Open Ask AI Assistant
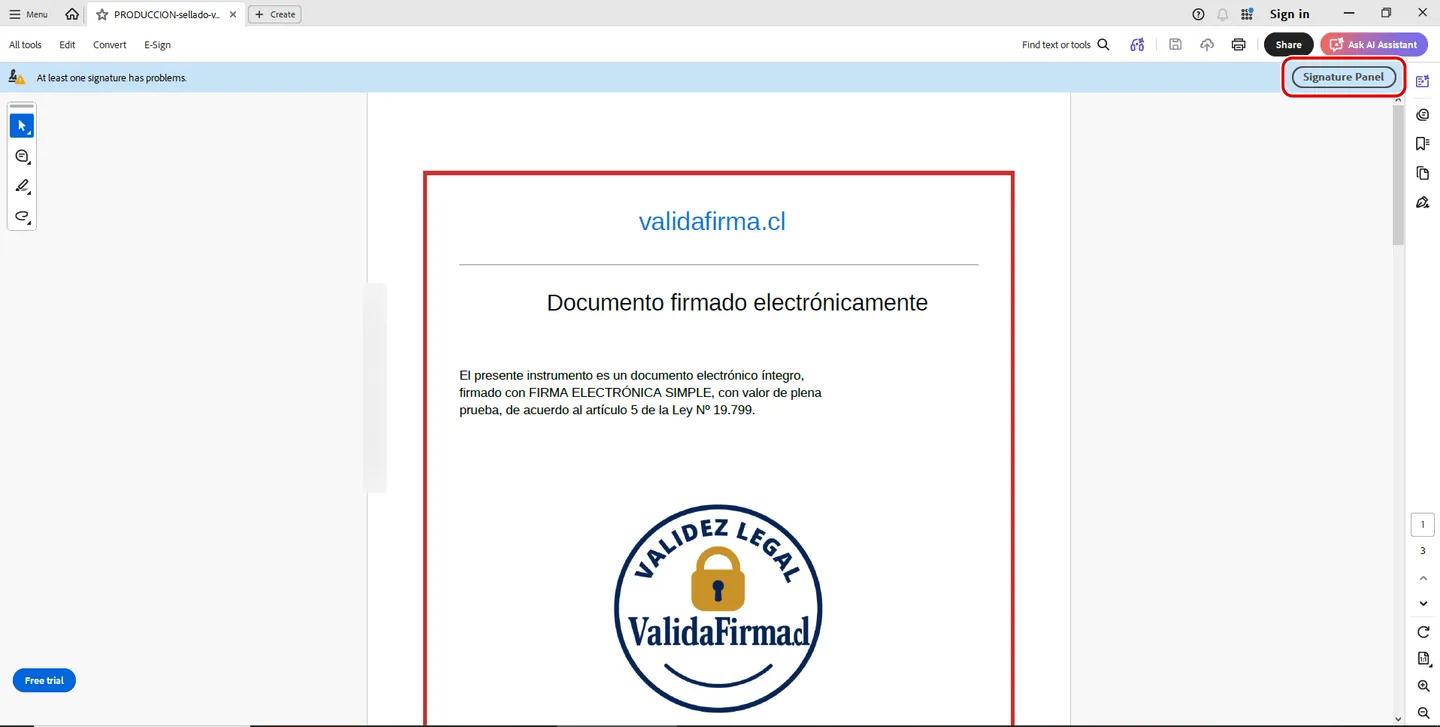This screenshot has width=1440, height=727. coord(1373,45)
